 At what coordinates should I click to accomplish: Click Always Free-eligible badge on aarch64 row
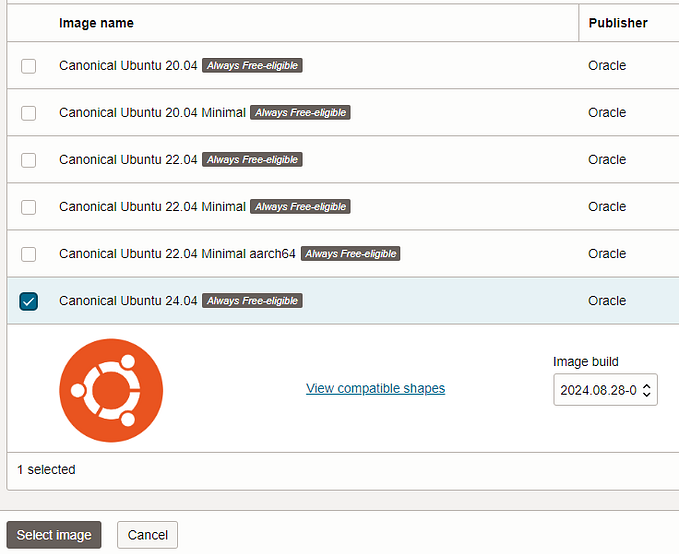351,254
